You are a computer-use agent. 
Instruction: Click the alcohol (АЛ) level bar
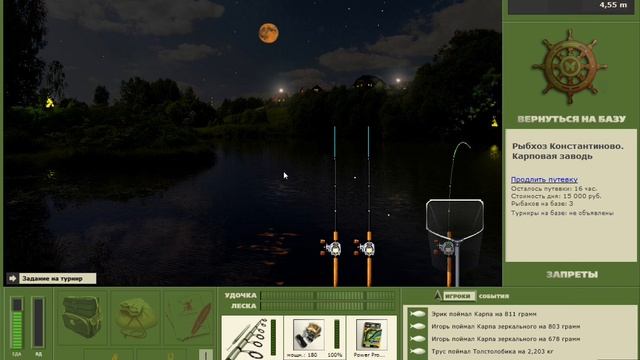[x=38, y=322]
